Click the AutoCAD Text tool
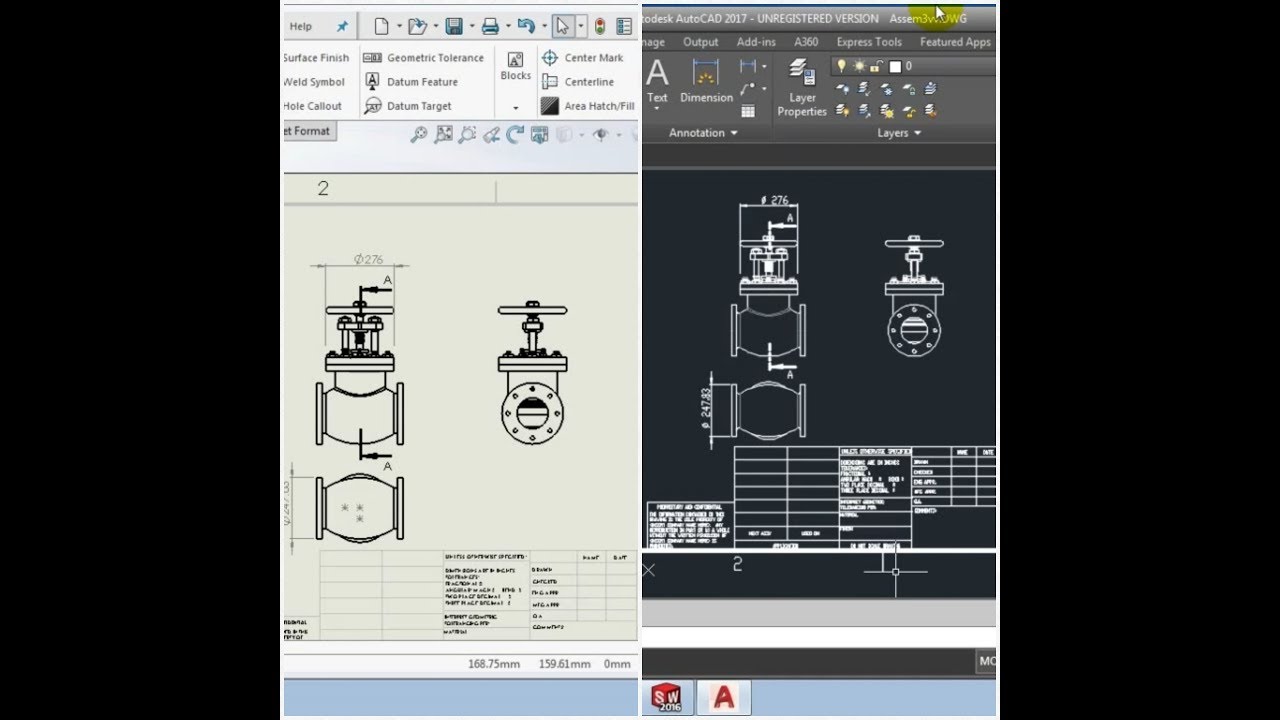This screenshot has width=1280, height=720. (657, 82)
